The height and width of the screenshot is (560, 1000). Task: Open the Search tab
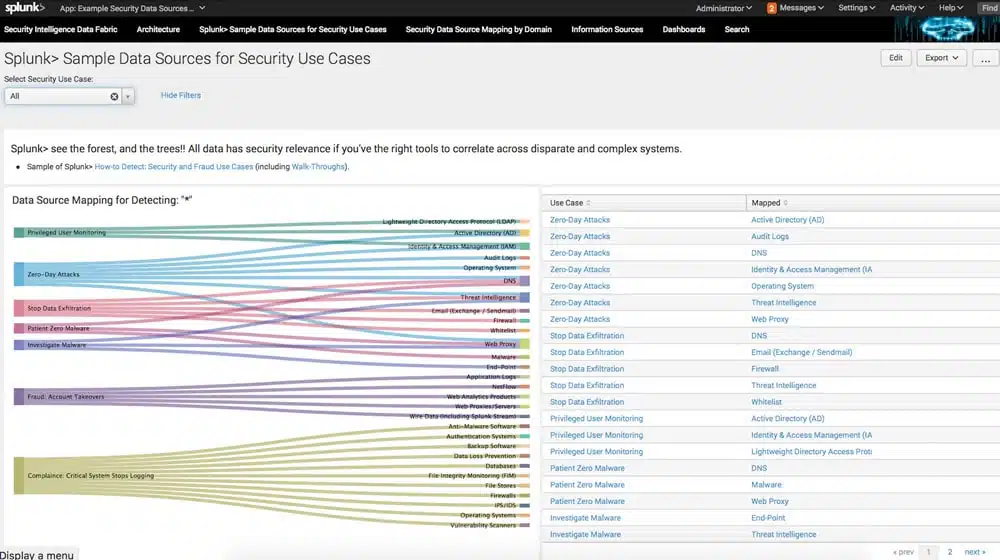737,29
